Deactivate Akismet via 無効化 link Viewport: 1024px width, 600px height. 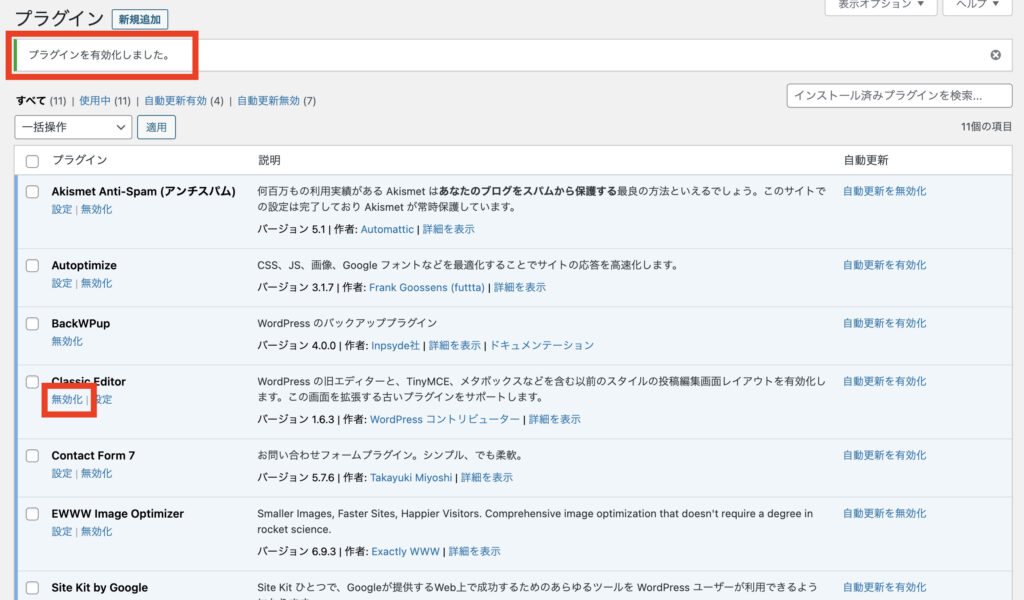tap(97, 210)
